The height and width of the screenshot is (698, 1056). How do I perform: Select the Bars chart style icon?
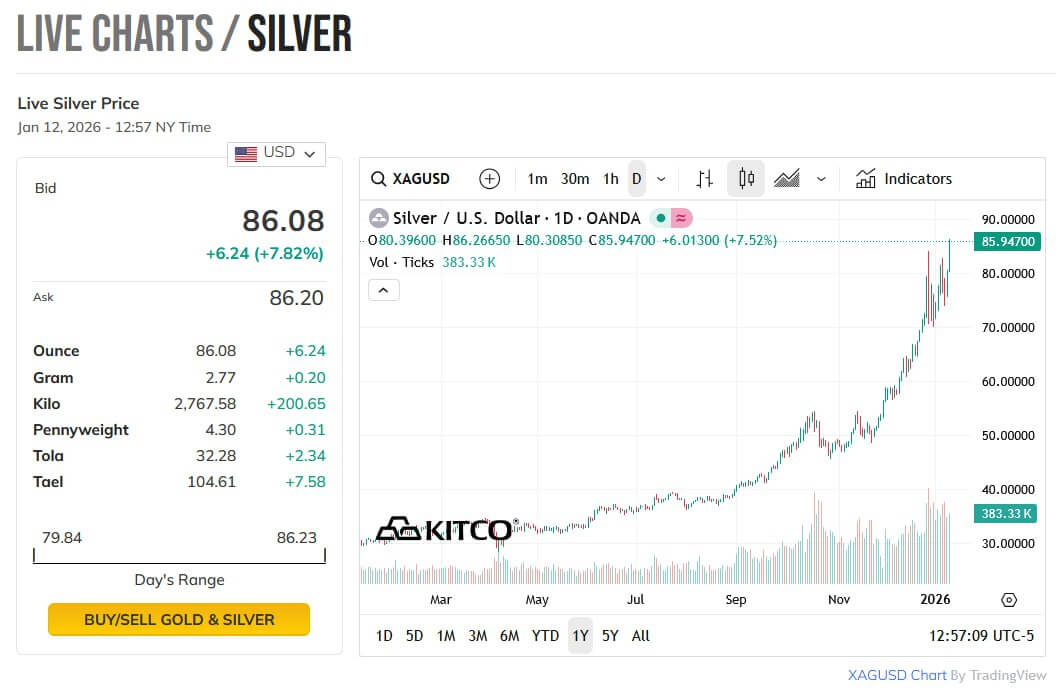click(705, 179)
